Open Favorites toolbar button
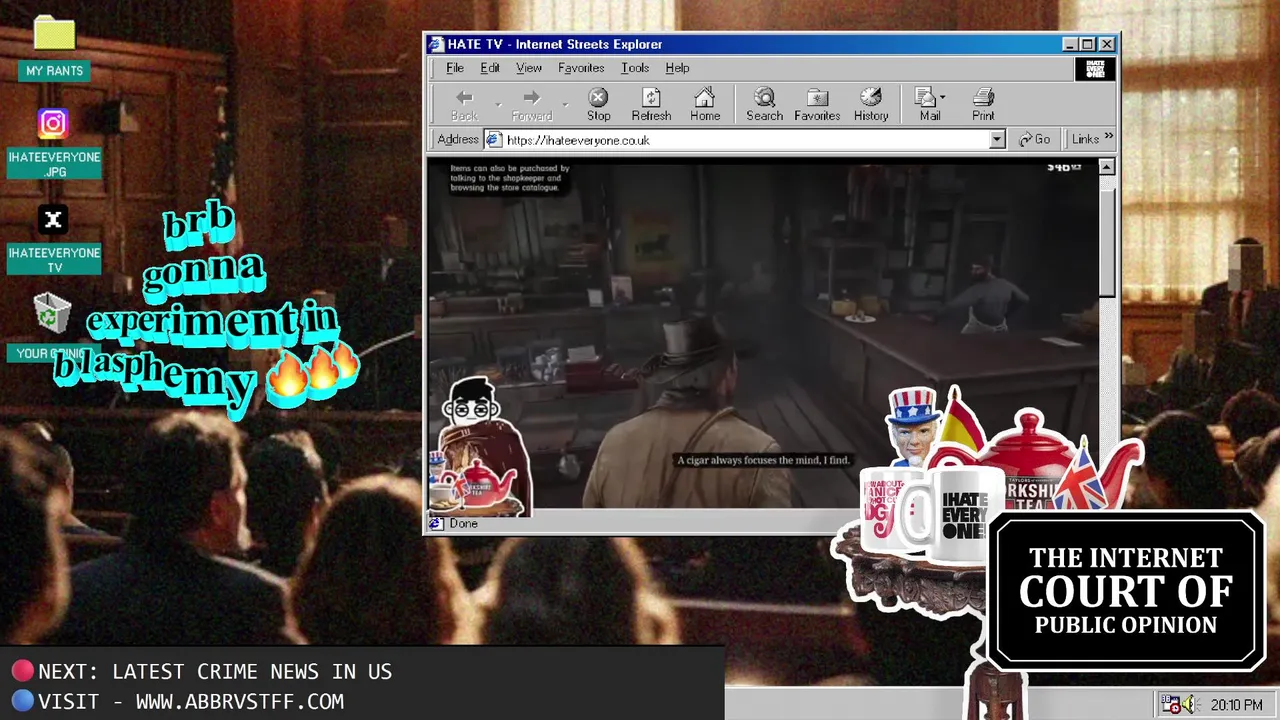 pyautogui.click(x=817, y=104)
